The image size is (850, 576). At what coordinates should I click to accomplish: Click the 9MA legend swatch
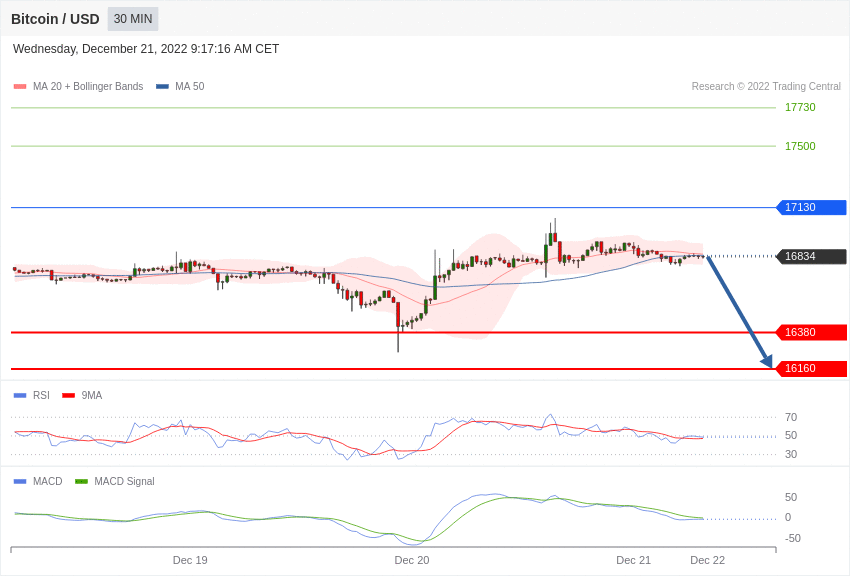tap(69, 396)
